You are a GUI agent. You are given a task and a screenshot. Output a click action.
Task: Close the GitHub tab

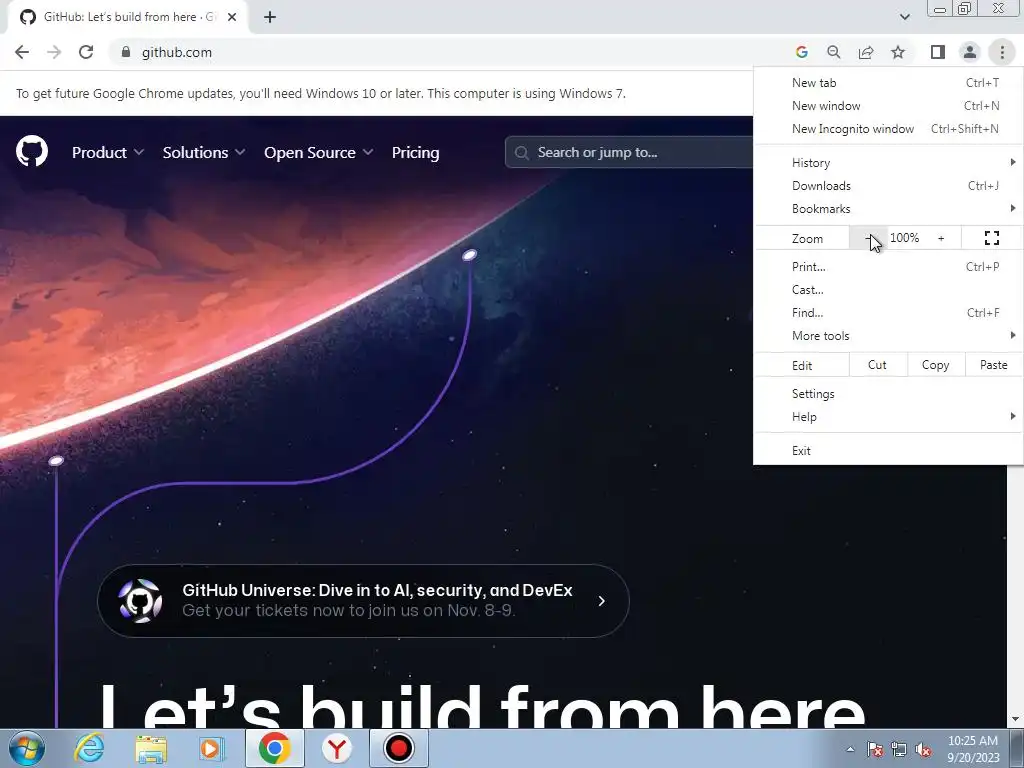232,17
